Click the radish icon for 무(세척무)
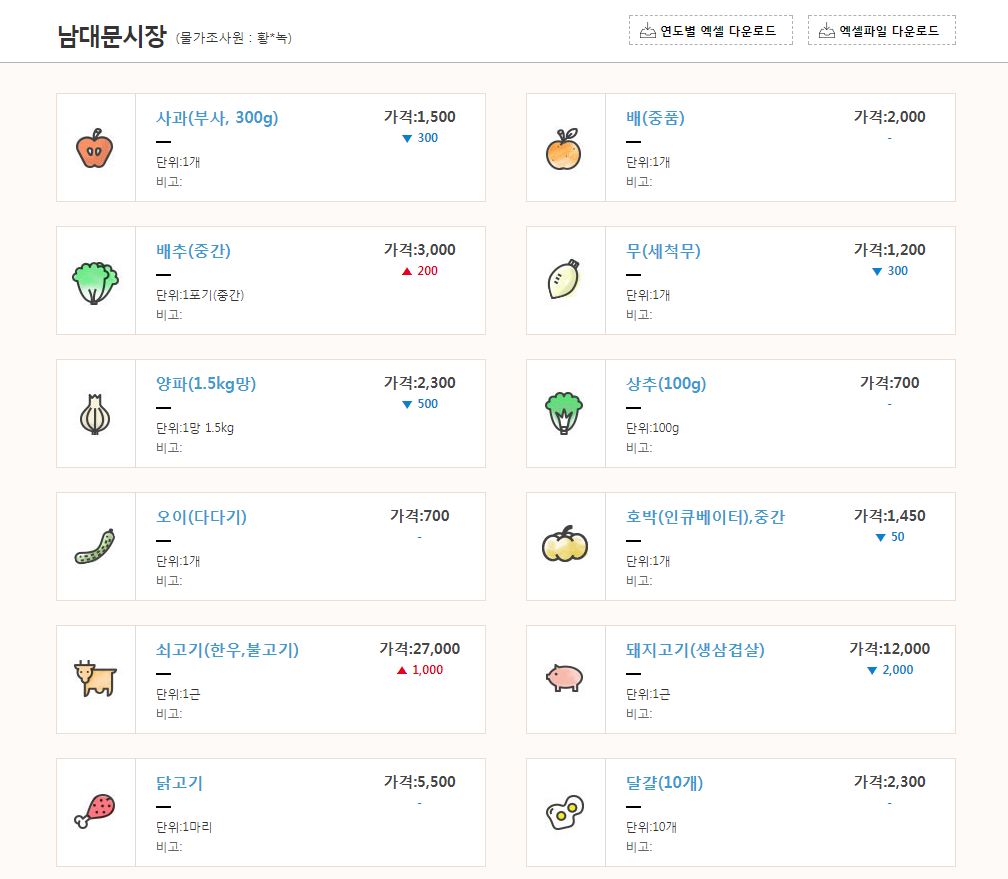 [565, 280]
